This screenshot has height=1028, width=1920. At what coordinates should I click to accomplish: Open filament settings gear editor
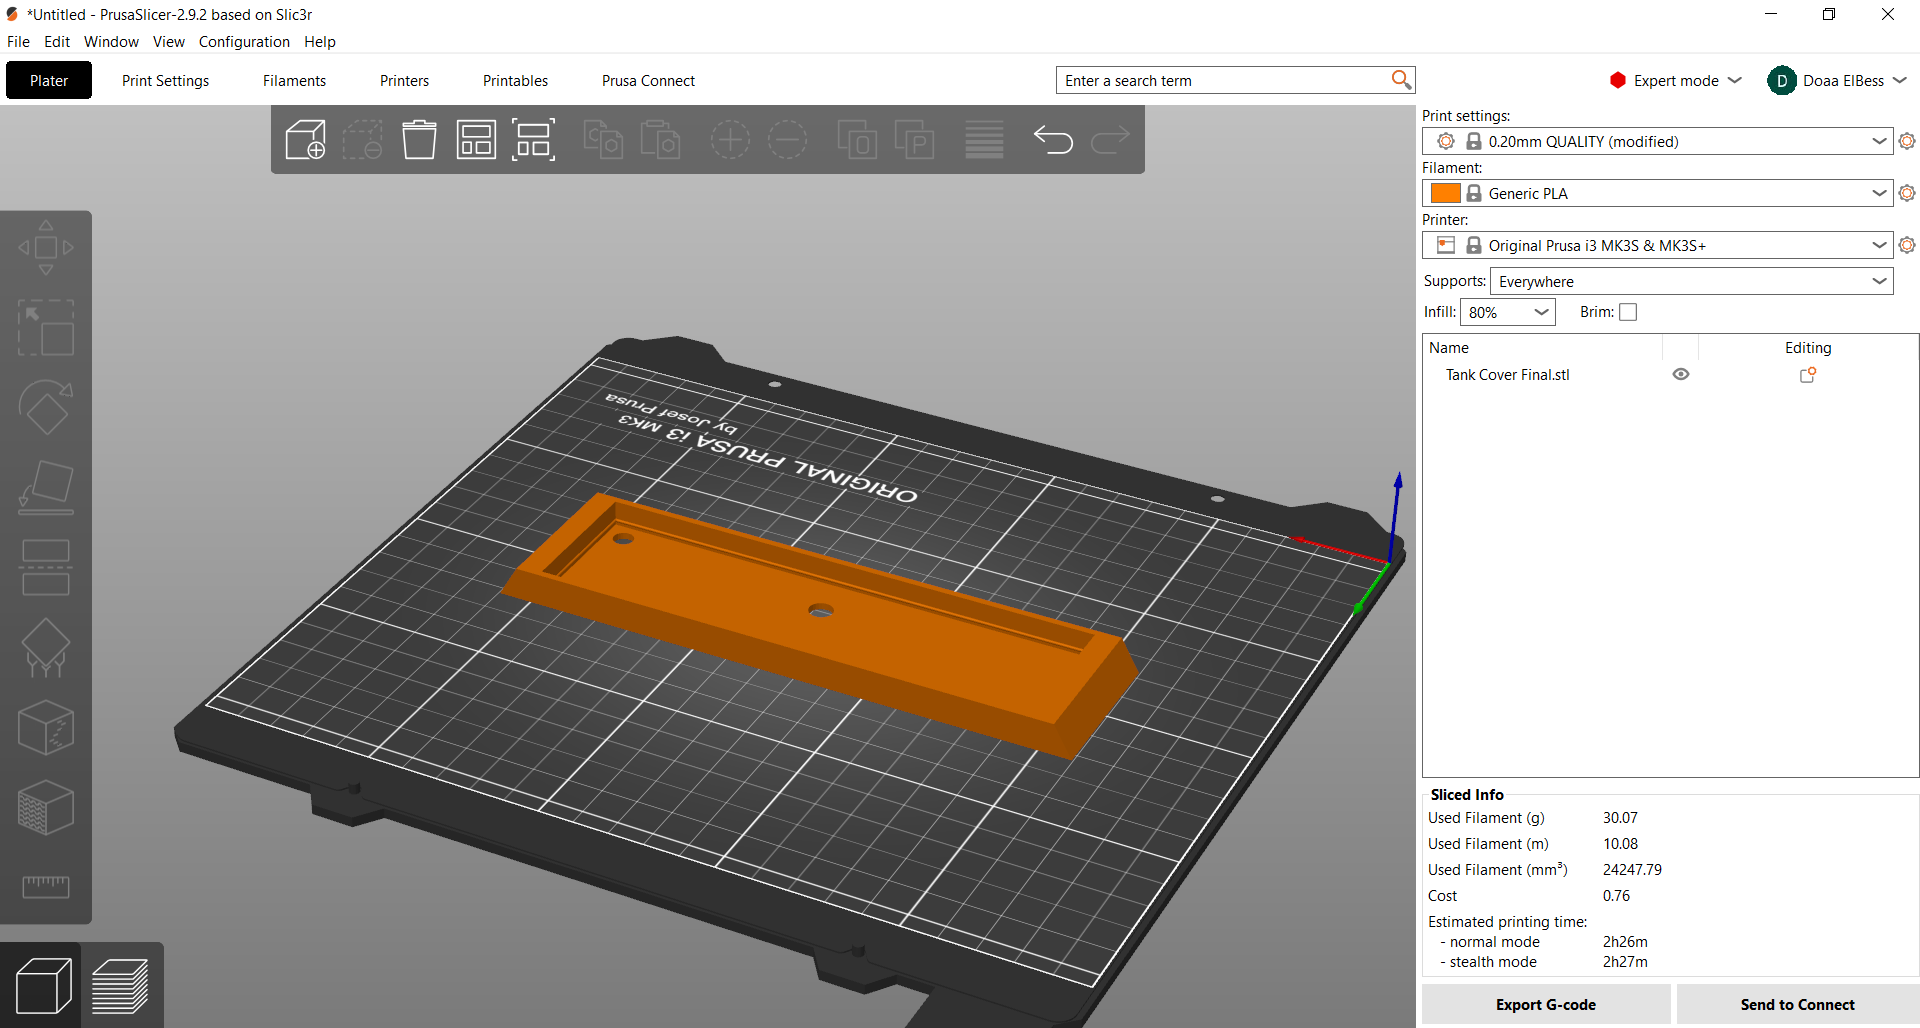[x=1907, y=193]
